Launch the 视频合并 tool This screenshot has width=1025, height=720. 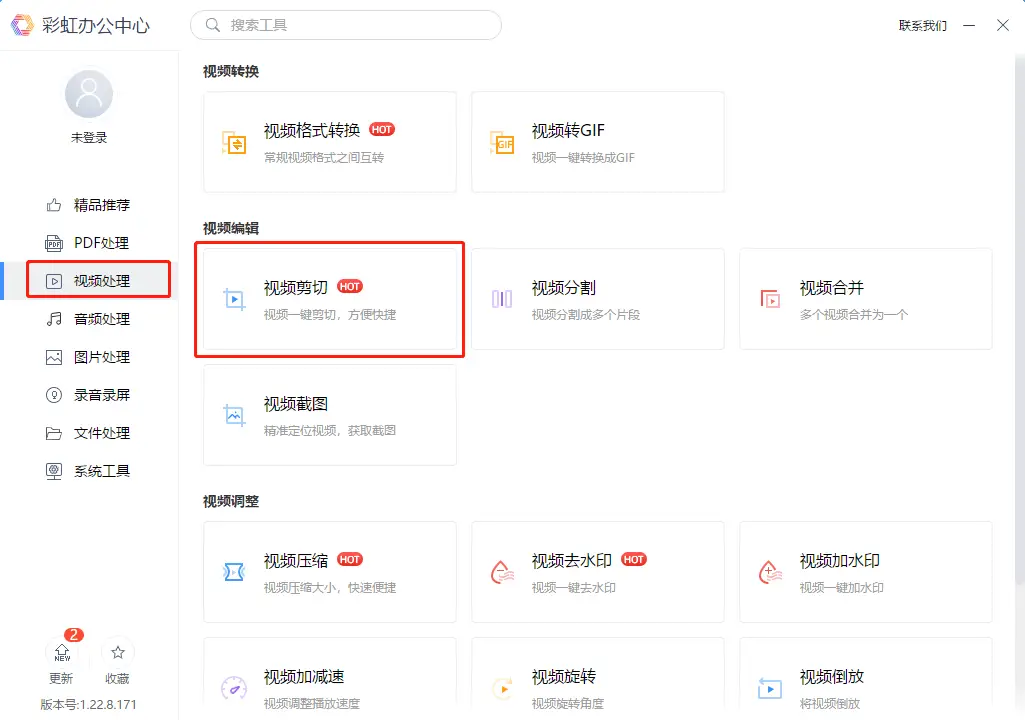pyautogui.click(x=865, y=299)
